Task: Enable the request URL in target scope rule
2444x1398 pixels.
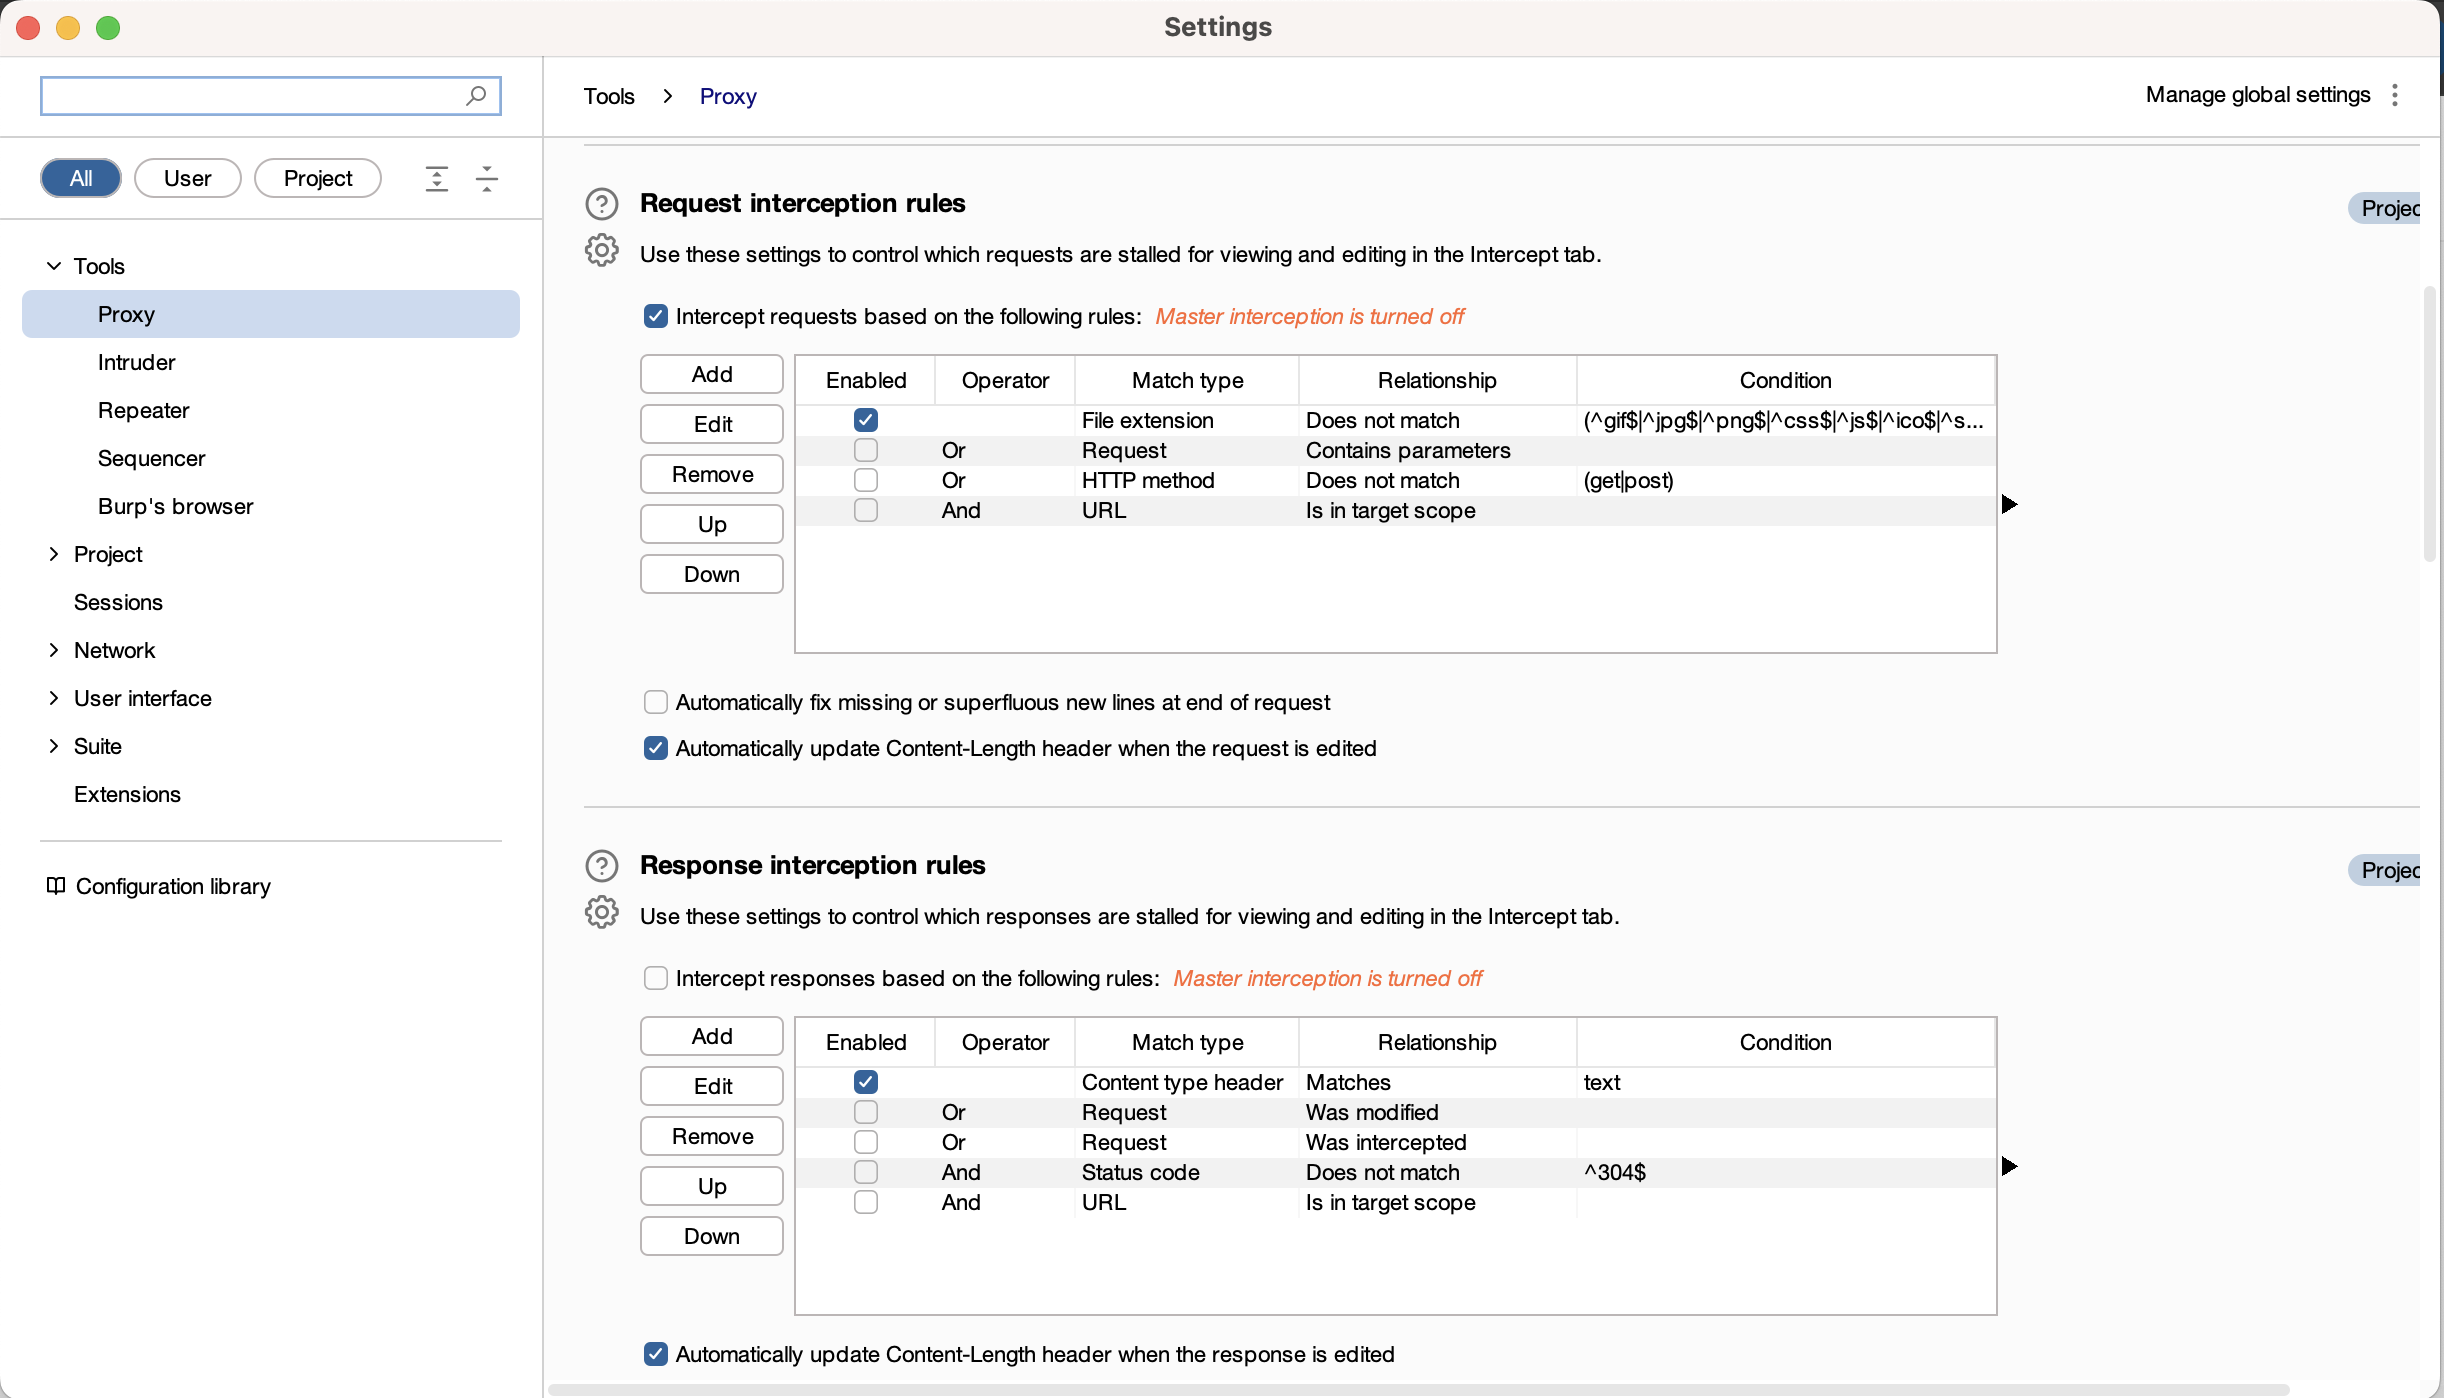Action: tap(866, 510)
